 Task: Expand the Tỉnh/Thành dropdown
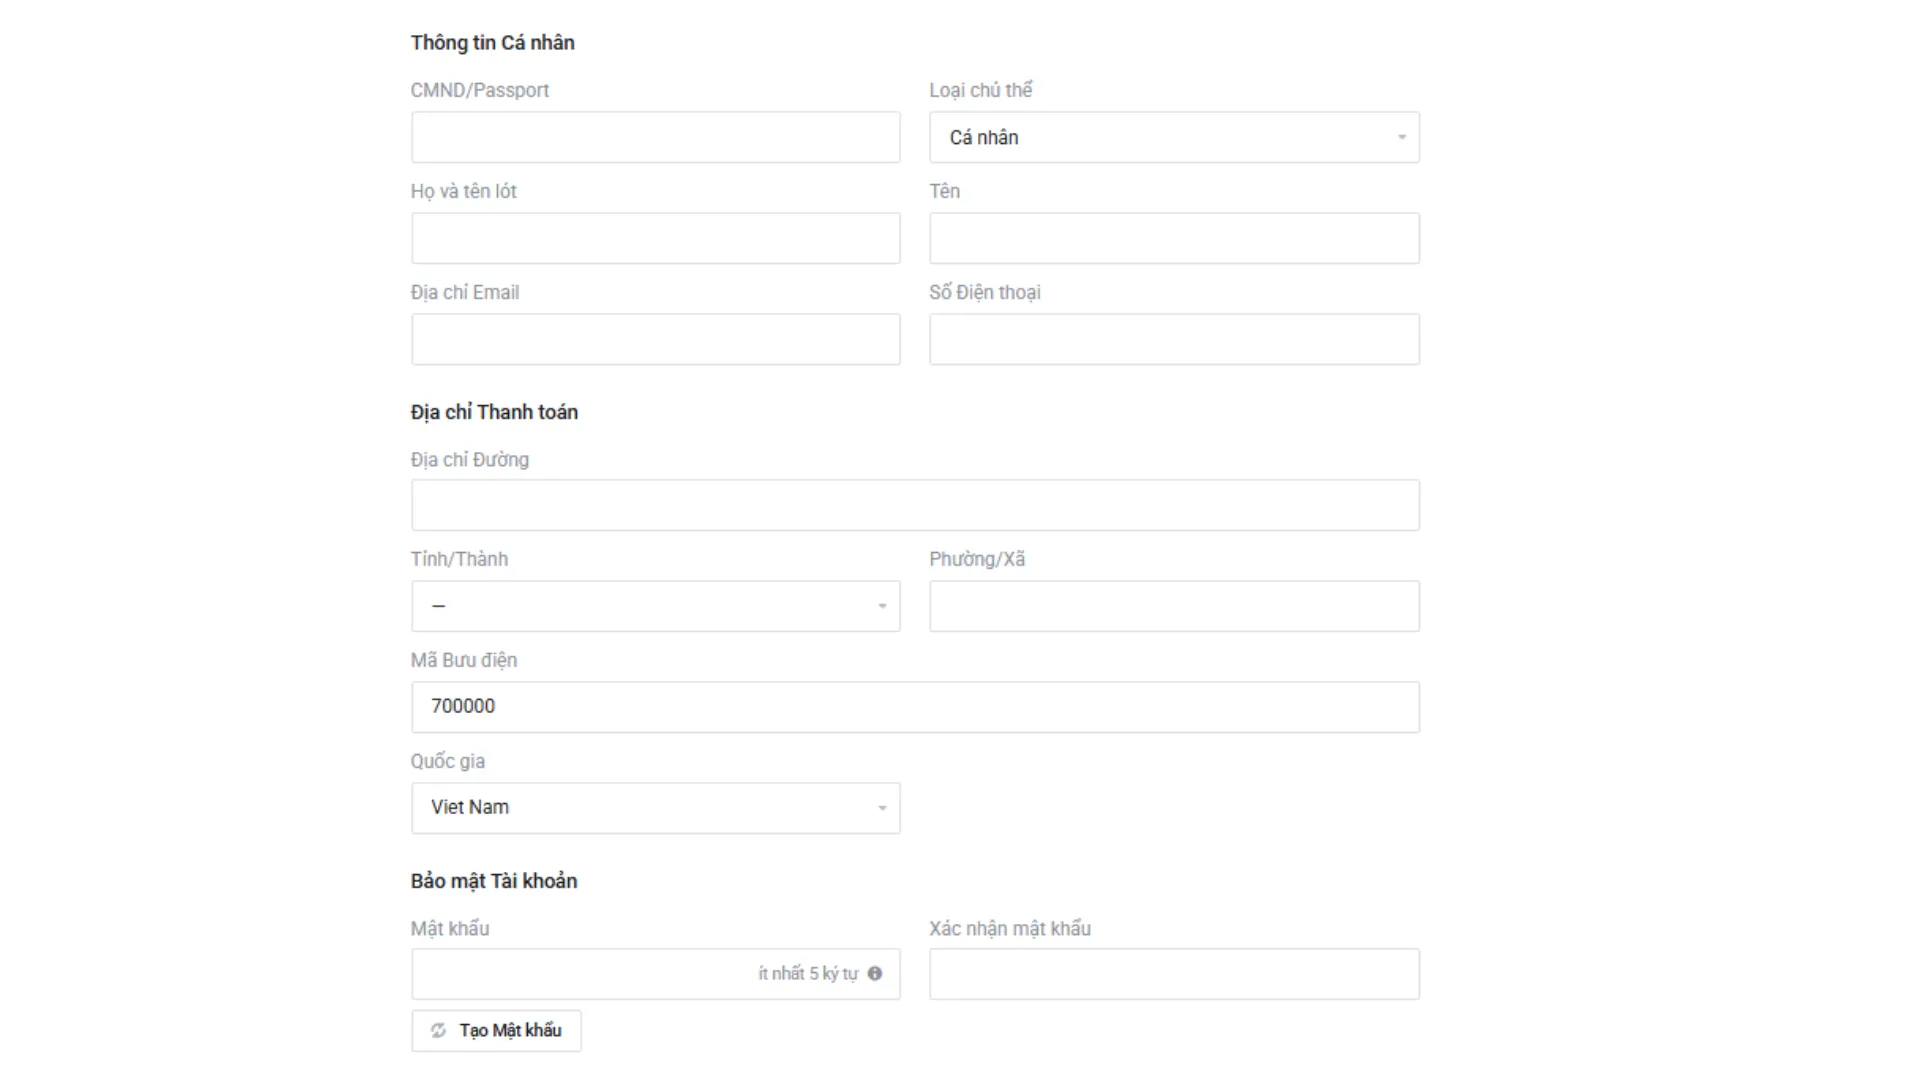[x=655, y=606]
